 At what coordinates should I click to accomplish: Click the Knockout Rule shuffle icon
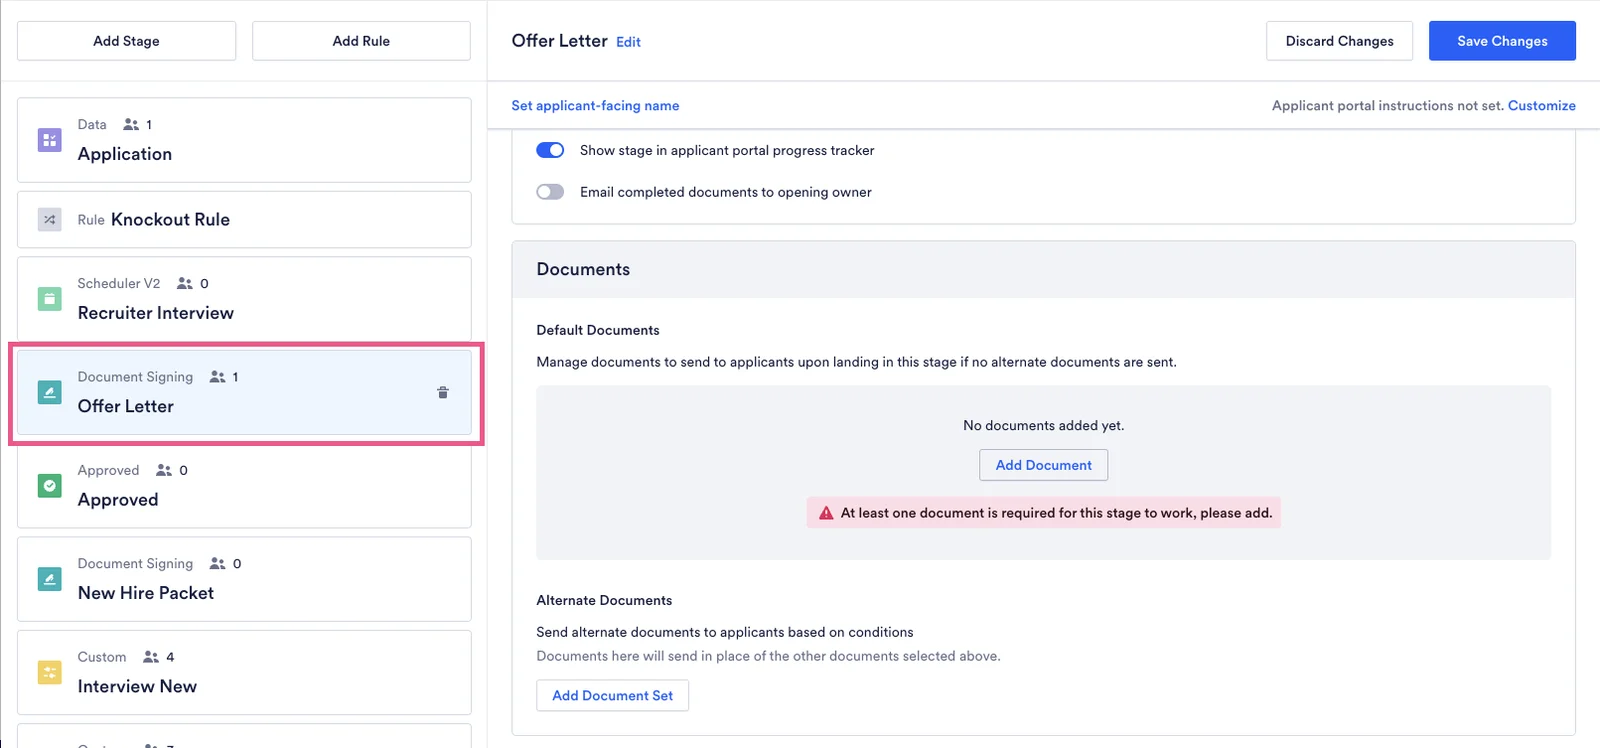[x=49, y=219]
